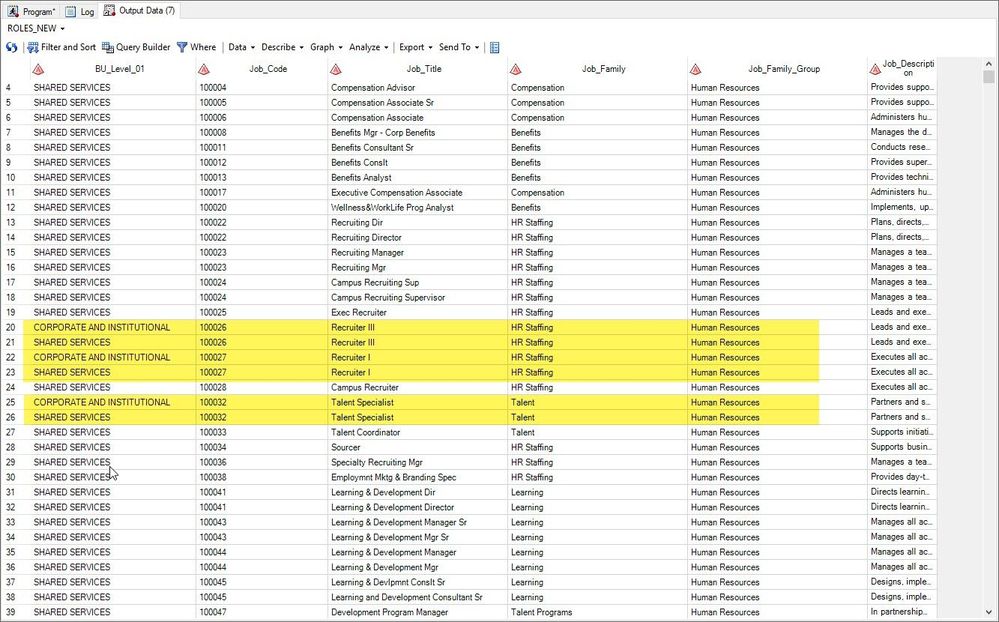Click the vertical scrollbar up arrow
The height and width of the screenshot is (622, 999).
(x=988, y=64)
